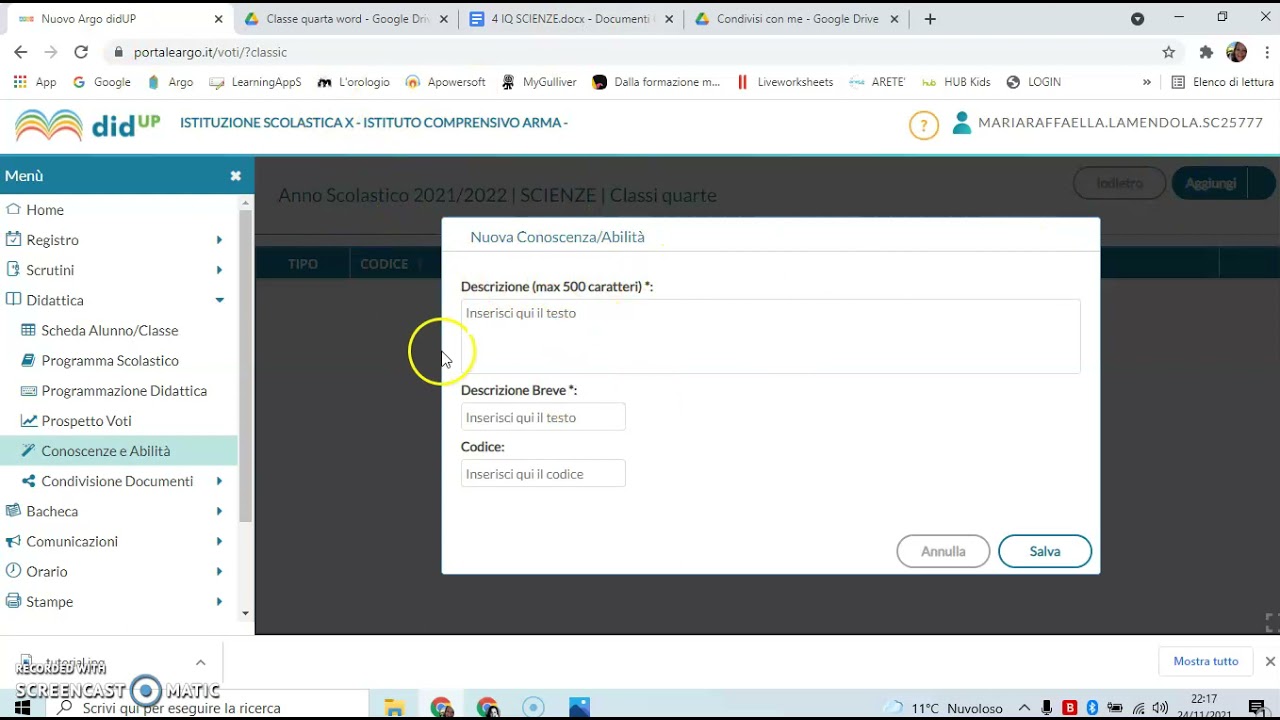Viewport: 1280px width, 720px height.
Task: Click the Prospetto Voti chart icon
Action: tap(28, 421)
